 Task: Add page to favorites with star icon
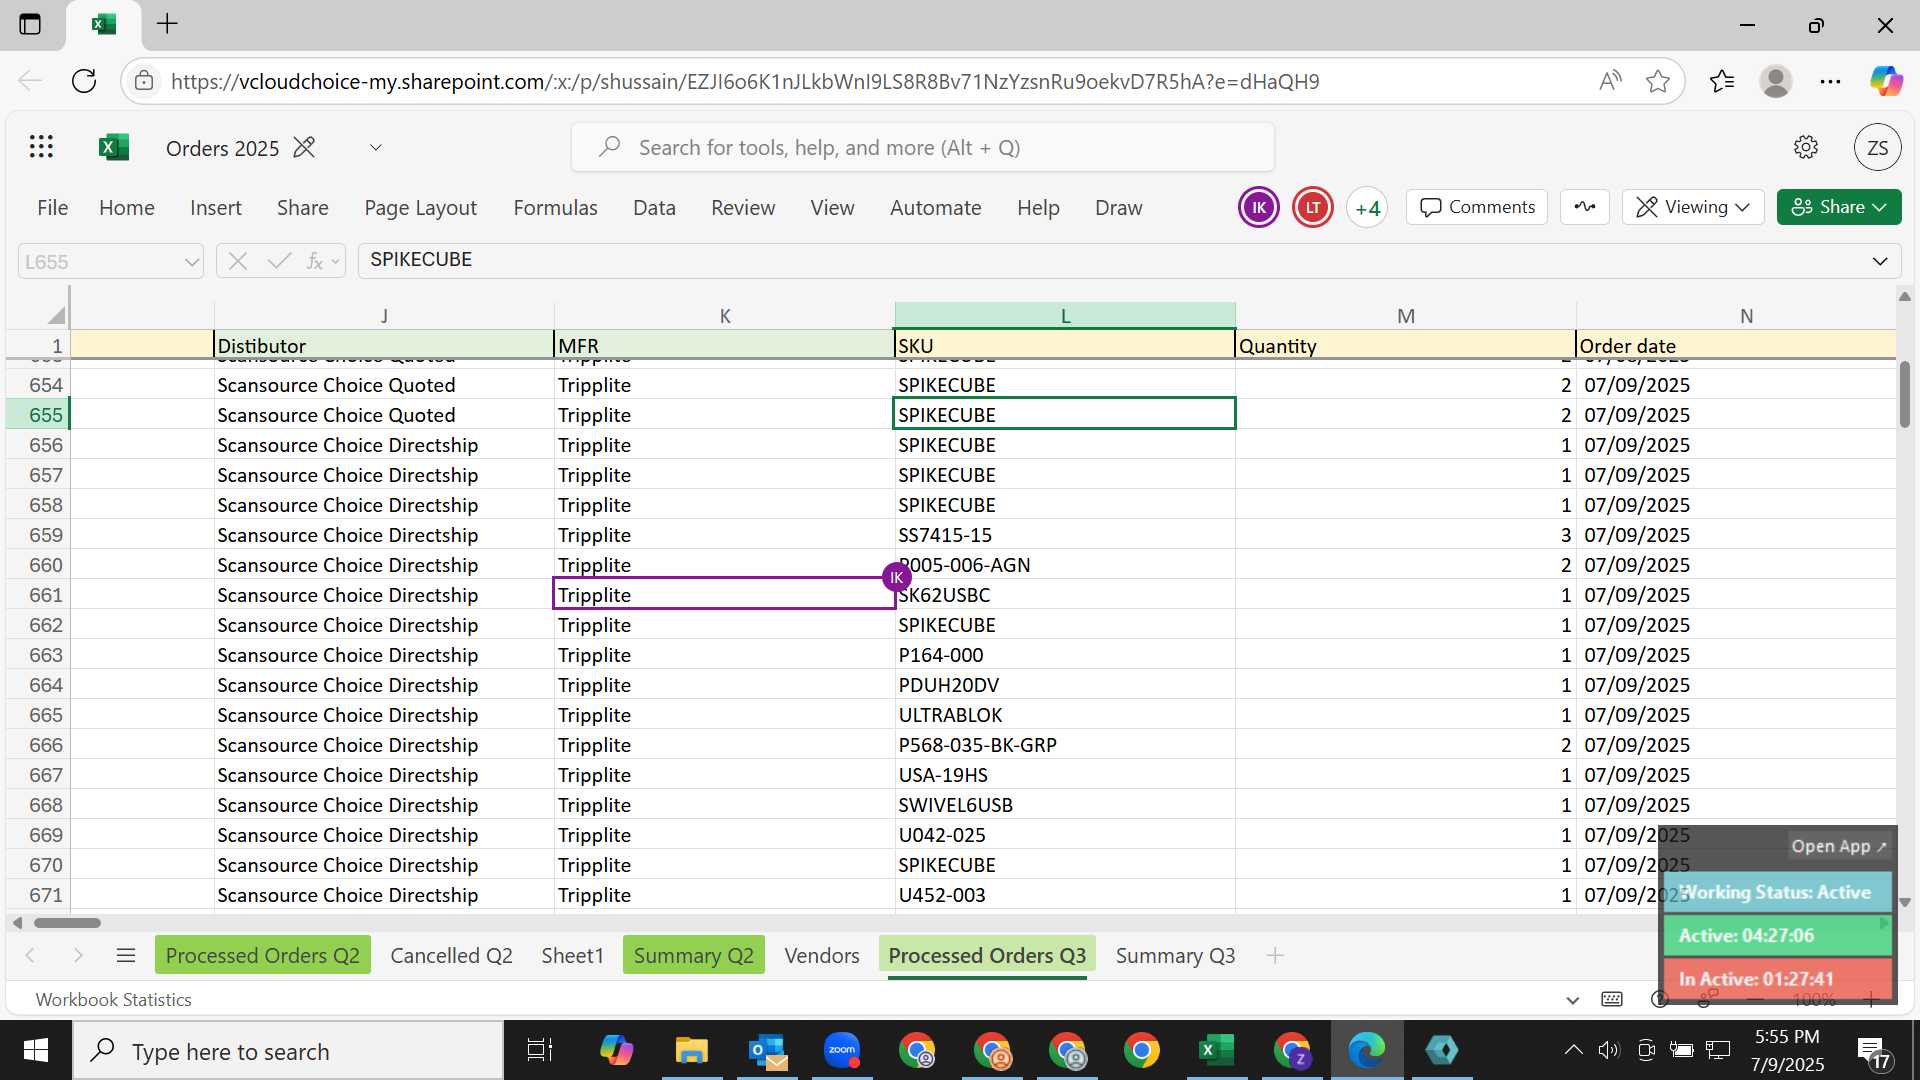pyautogui.click(x=1658, y=81)
